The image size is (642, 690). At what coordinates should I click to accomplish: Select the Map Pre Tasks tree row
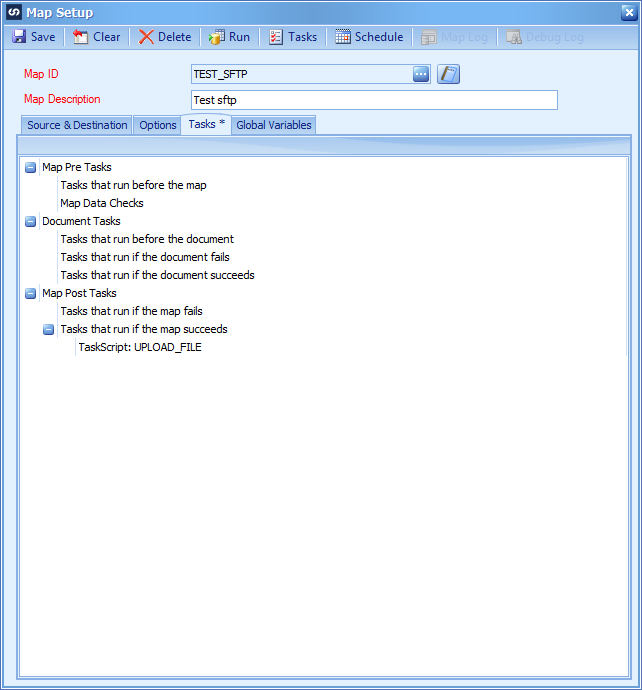(77, 167)
